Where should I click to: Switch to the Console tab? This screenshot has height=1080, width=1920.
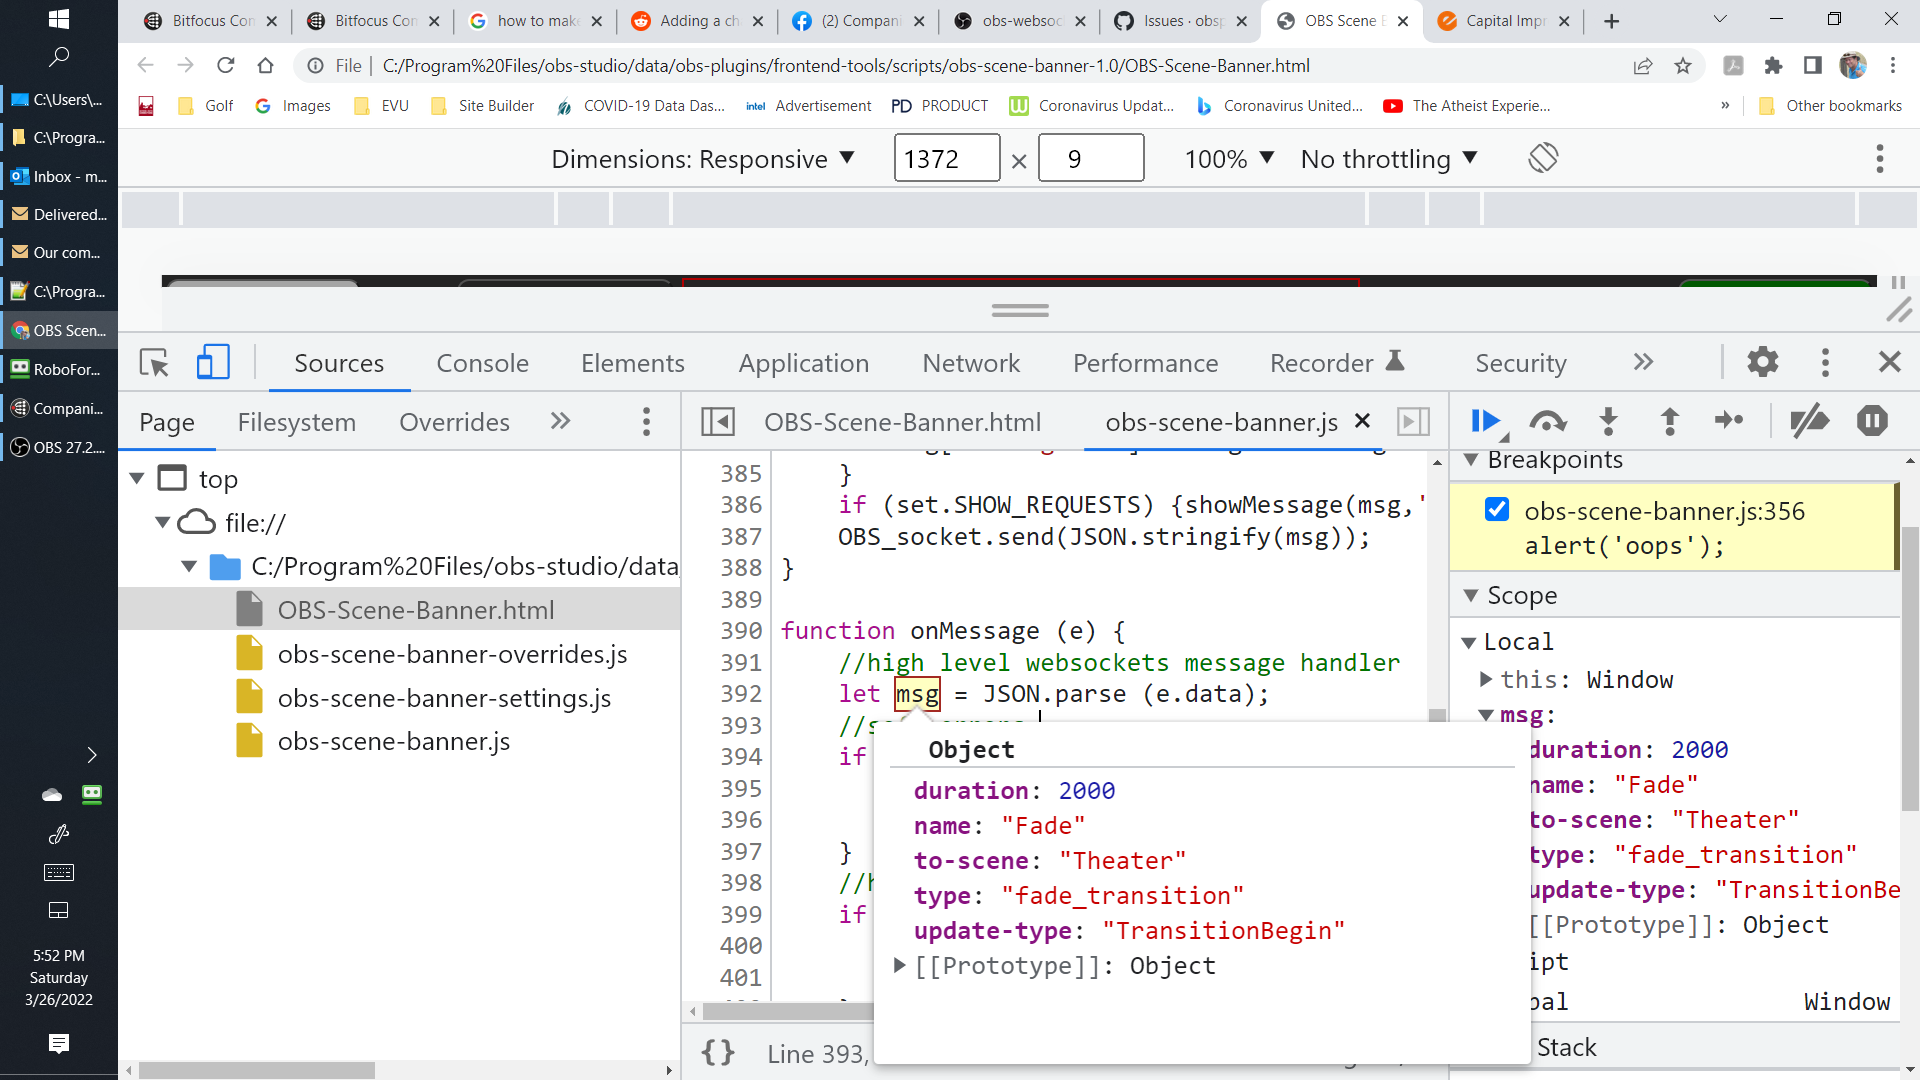point(483,363)
